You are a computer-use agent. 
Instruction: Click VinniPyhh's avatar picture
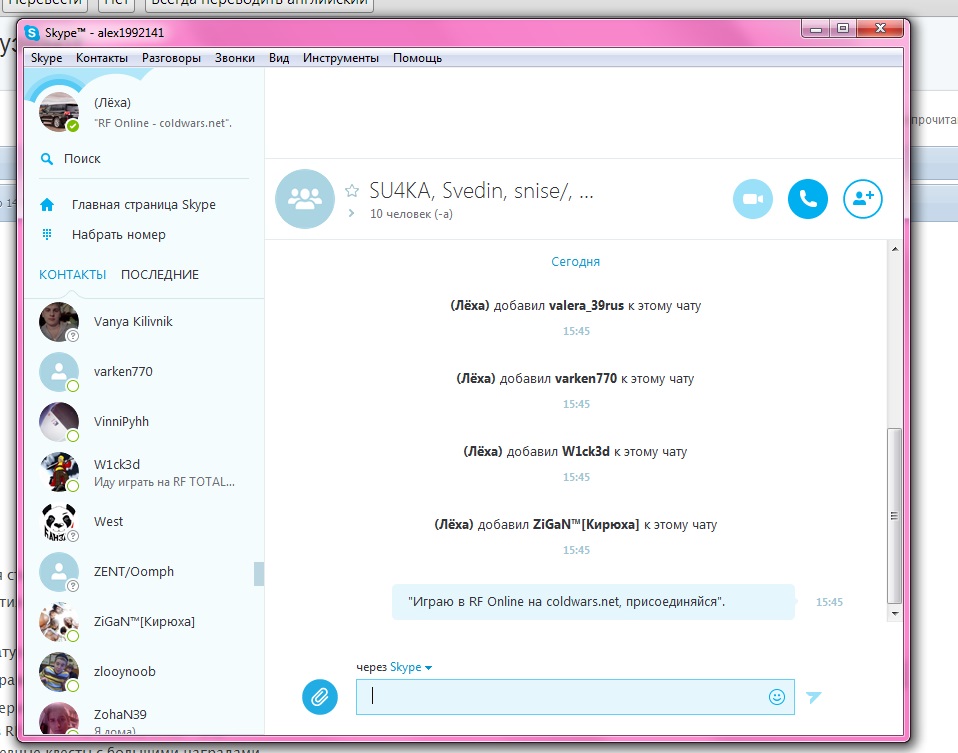59,422
